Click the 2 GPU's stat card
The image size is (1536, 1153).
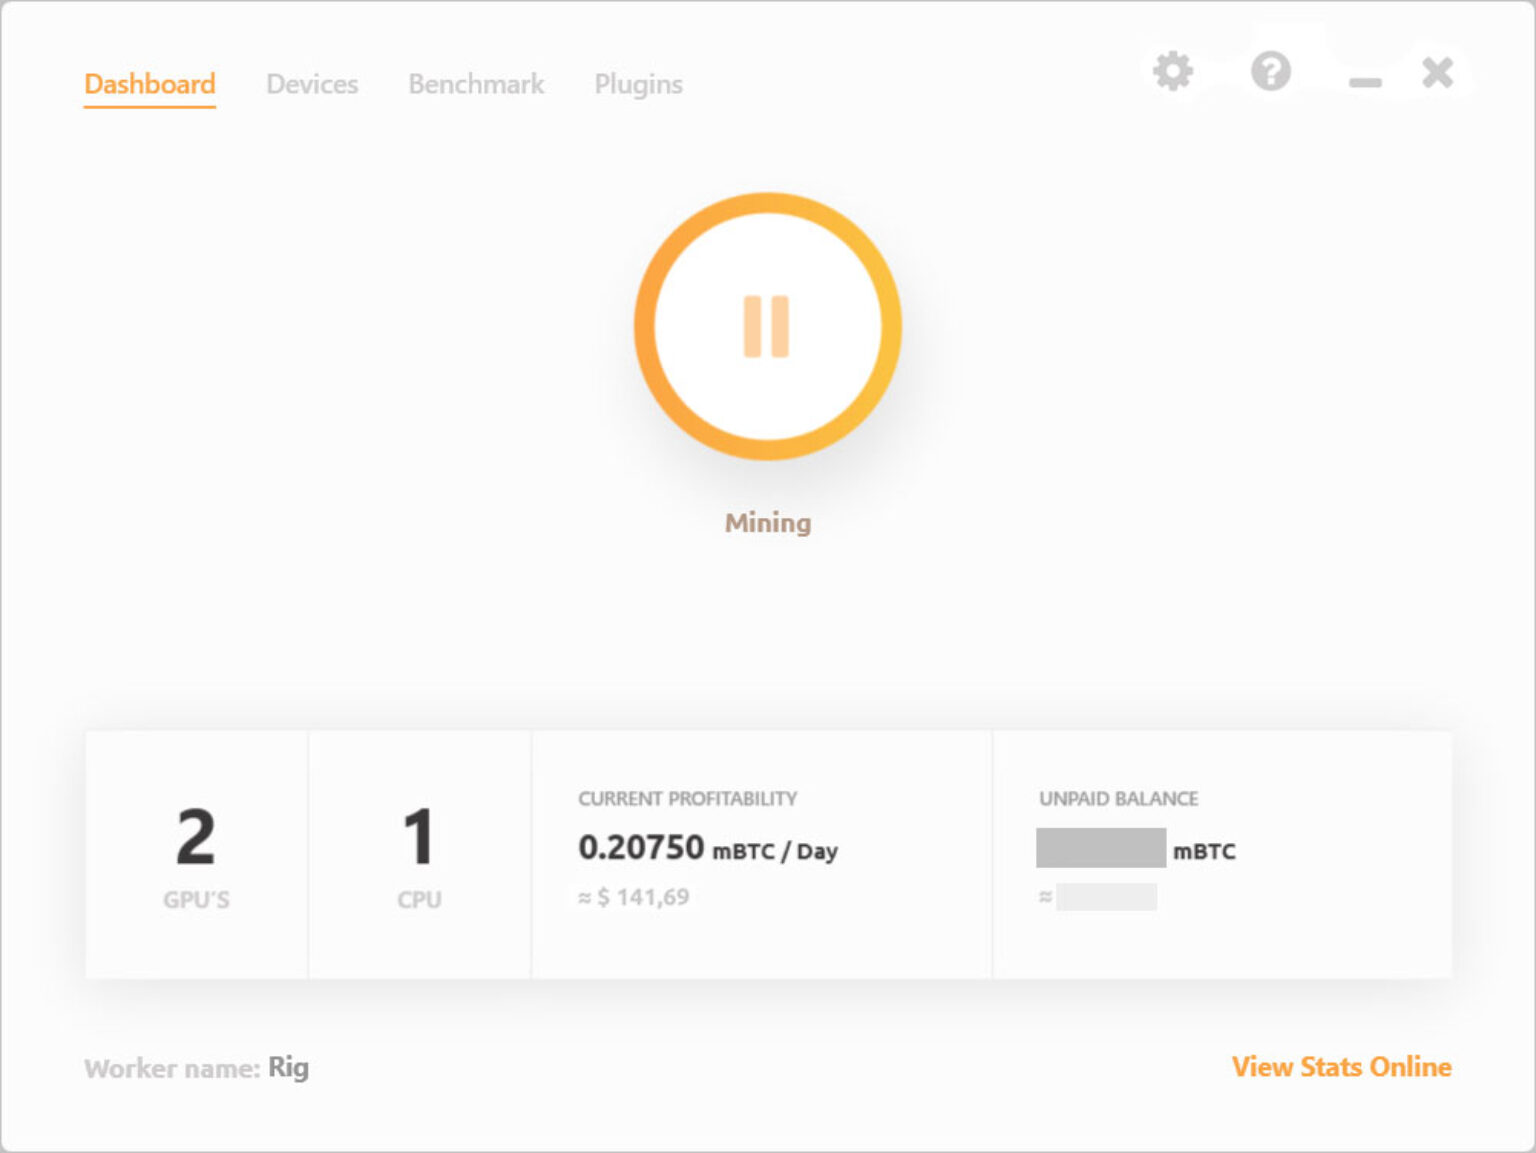pyautogui.click(x=196, y=853)
